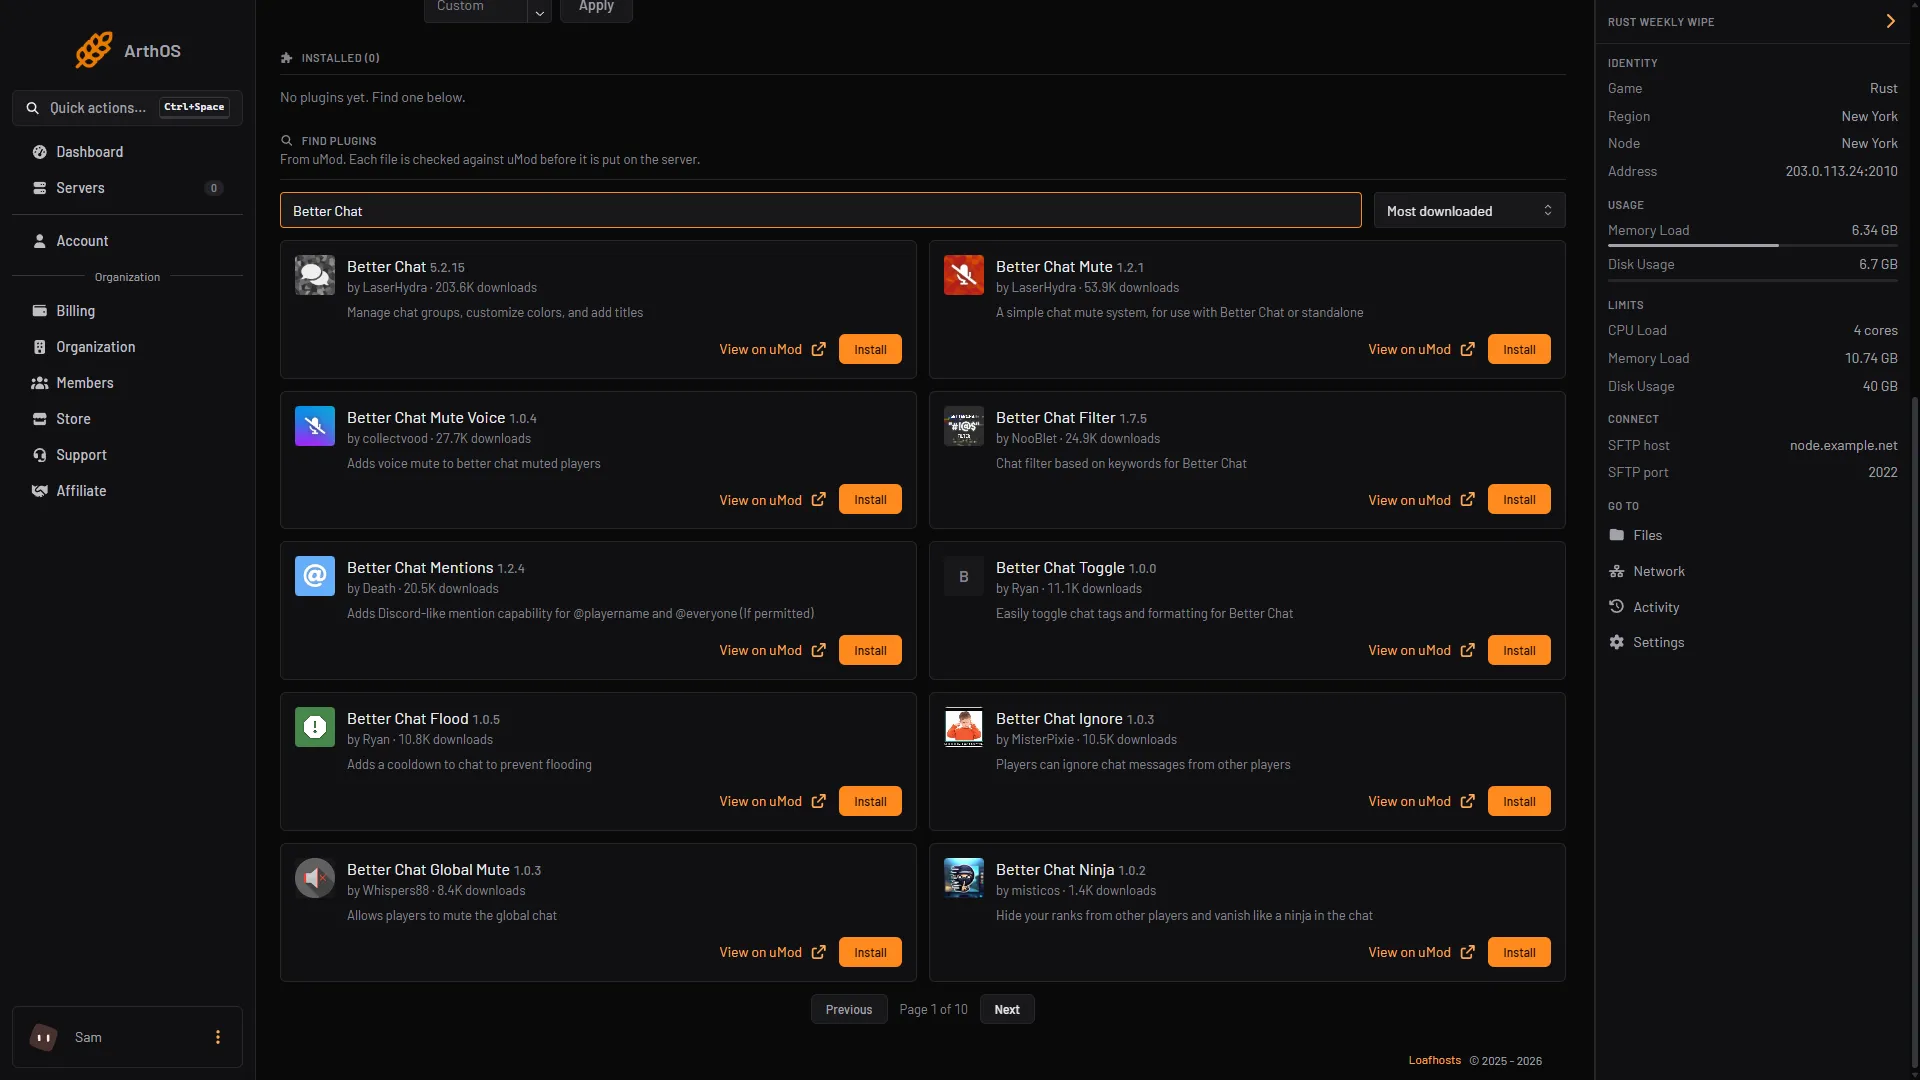
Task: Open Support page
Action: pyautogui.click(x=127, y=455)
